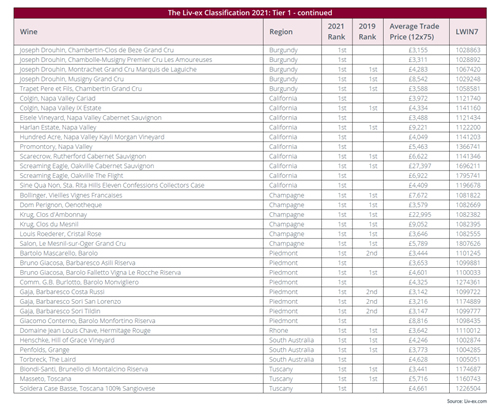Click the 'LWIN7' column header

pos(468,32)
